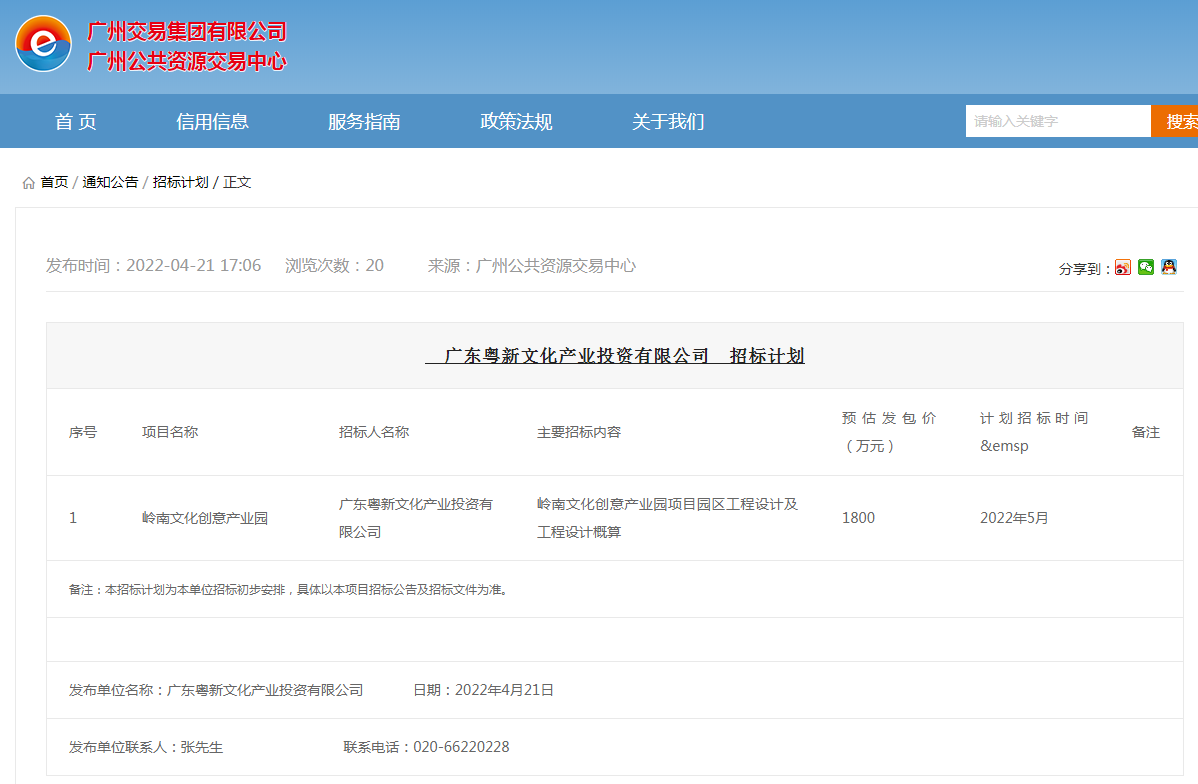
Task: Click the home icon in breadcrumb
Action: pyautogui.click(x=28, y=183)
